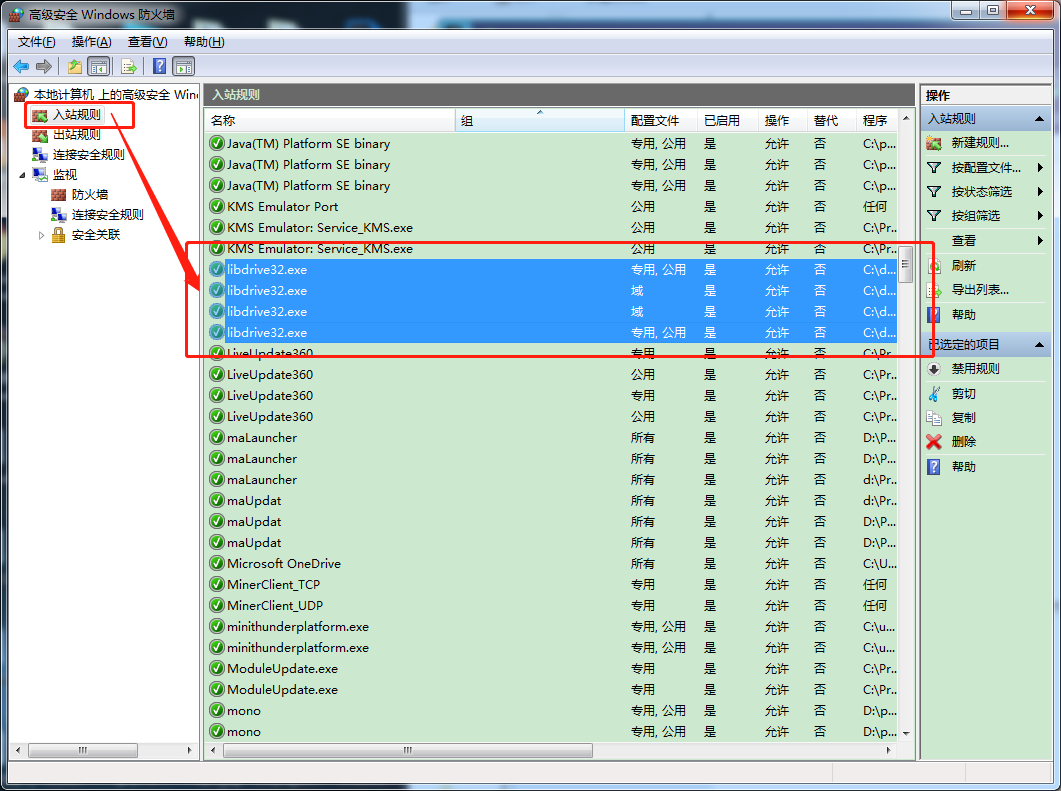Select 入站规则 in the tree
The image size is (1061, 791).
tap(77, 115)
